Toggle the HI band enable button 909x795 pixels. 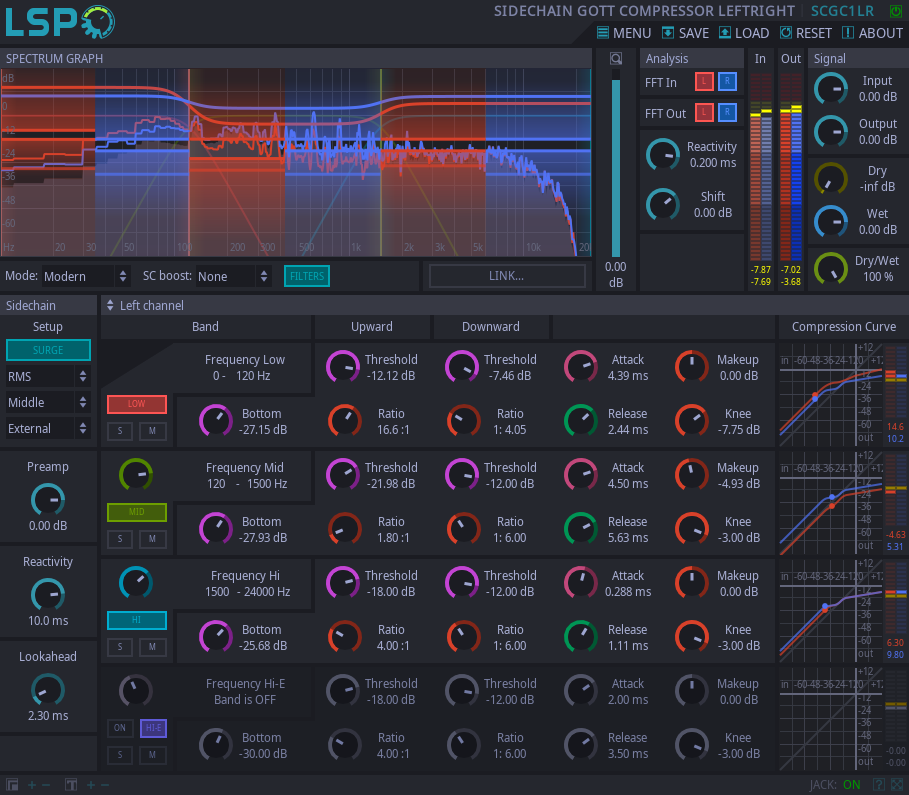coord(137,620)
